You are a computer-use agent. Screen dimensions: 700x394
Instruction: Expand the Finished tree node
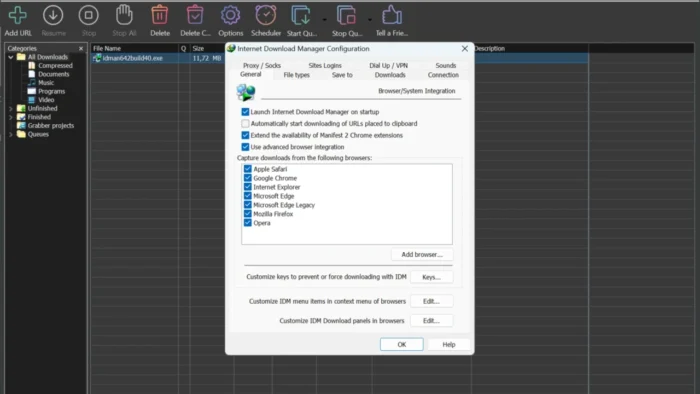(11, 117)
